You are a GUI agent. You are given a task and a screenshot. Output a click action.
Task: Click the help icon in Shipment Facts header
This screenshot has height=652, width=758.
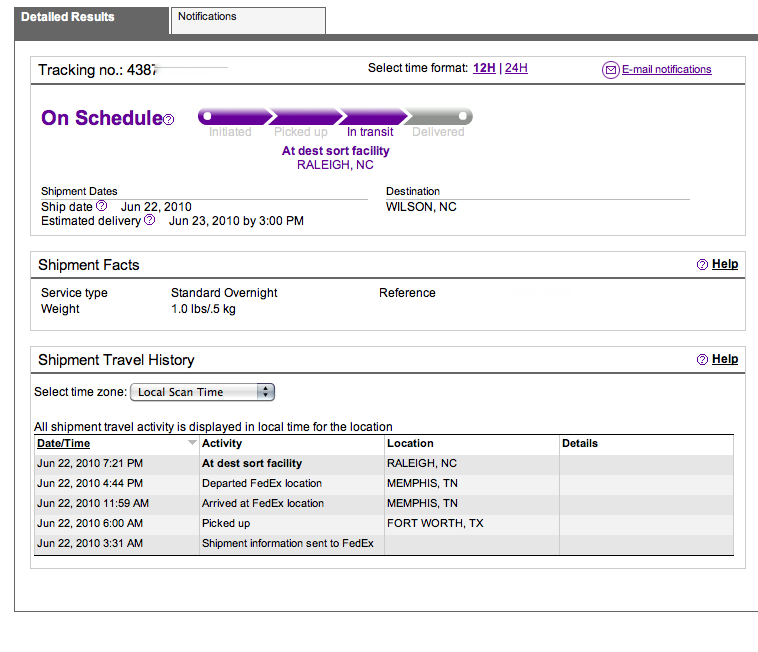702,264
